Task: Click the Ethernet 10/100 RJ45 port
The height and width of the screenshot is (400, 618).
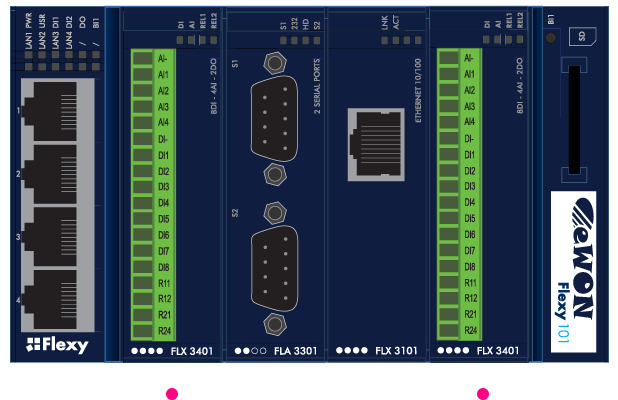Action: pyautogui.click(x=376, y=145)
